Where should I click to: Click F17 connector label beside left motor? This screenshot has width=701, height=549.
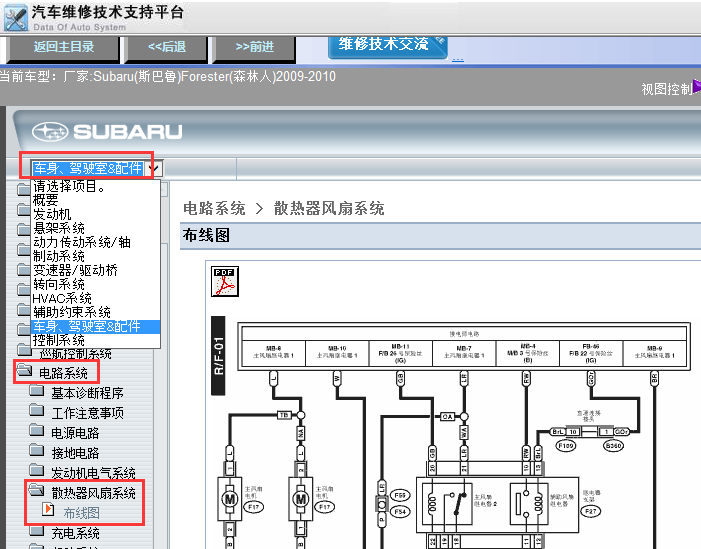tap(253, 507)
